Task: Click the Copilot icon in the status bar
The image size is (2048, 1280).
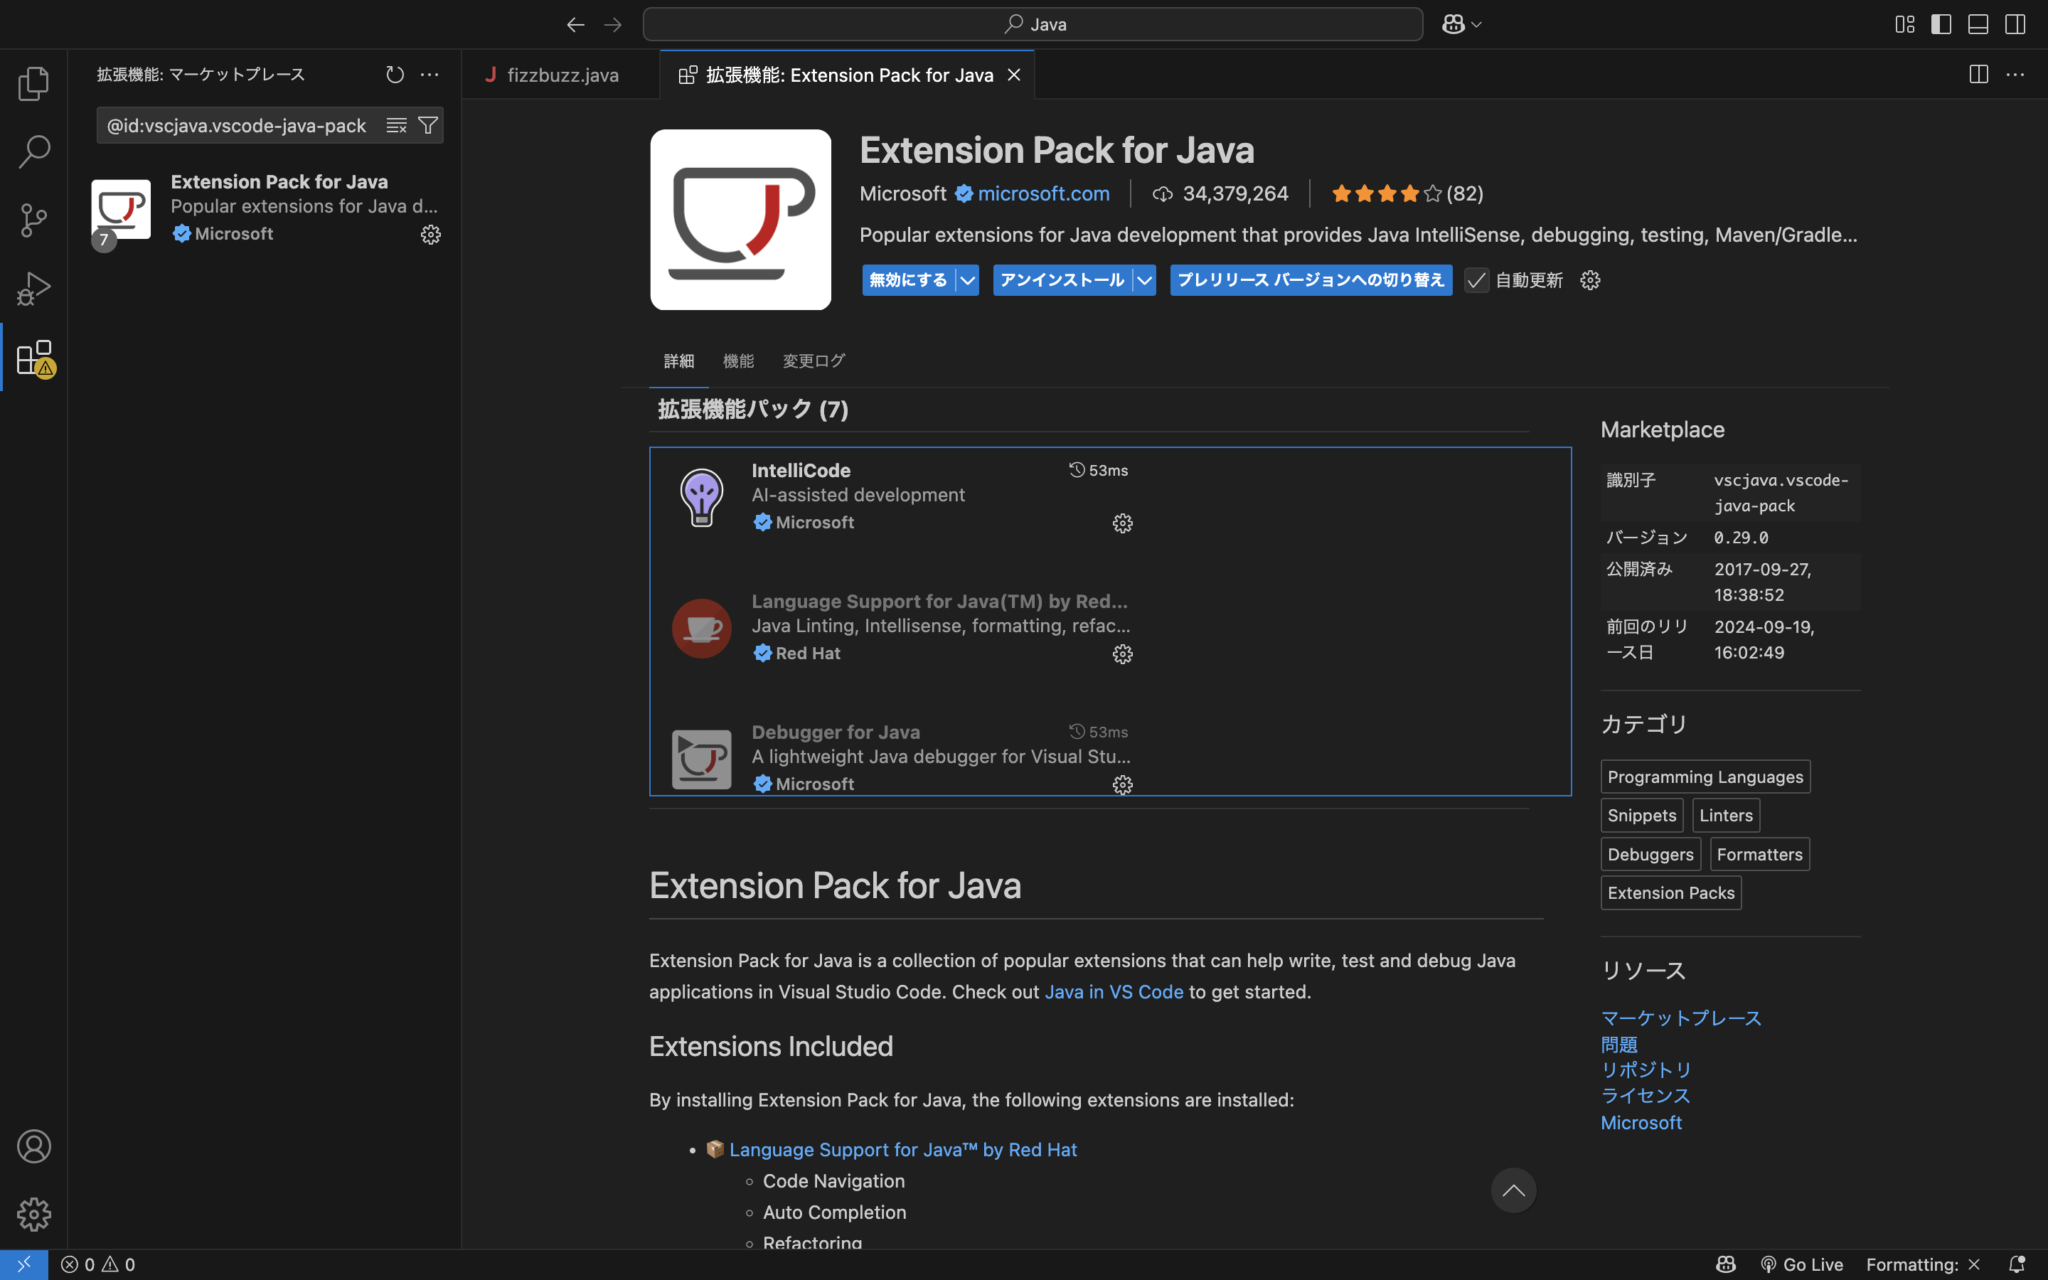Action: pyautogui.click(x=1728, y=1264)
